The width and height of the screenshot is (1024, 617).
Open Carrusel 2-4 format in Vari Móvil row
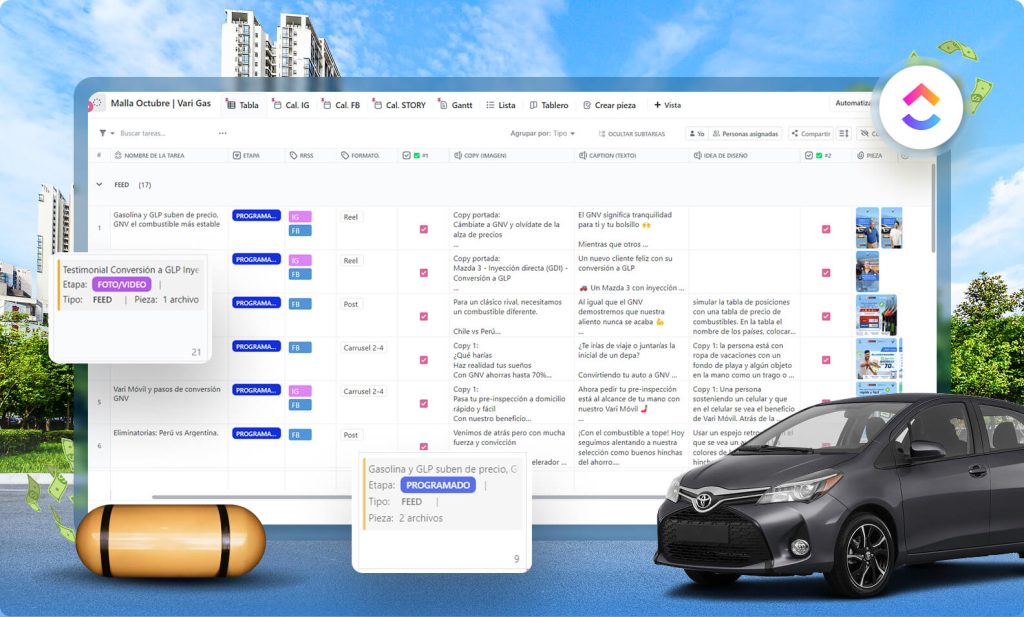[x=363, y=391]
